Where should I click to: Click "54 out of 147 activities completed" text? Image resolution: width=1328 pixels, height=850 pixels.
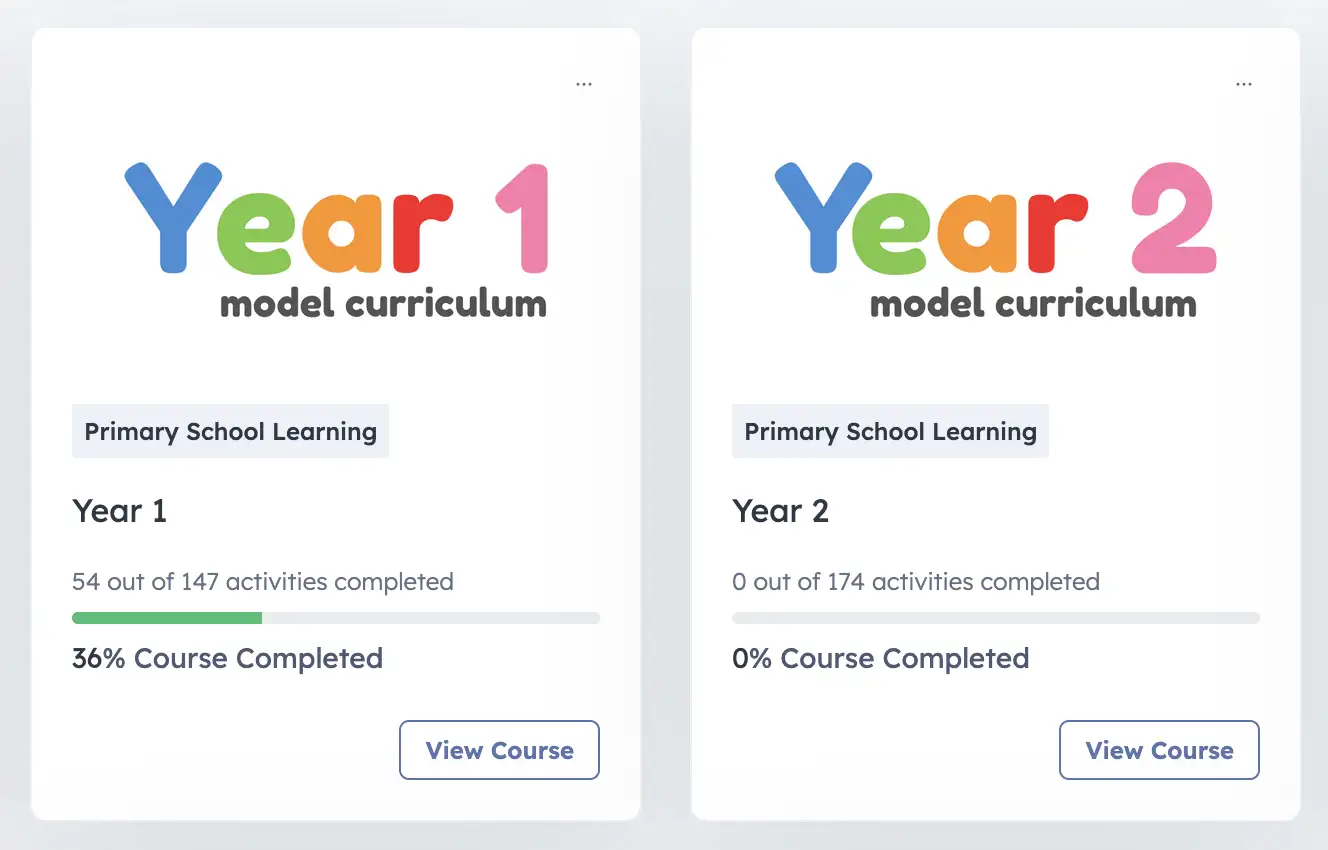pyautogui.click(x=263, y=581)
